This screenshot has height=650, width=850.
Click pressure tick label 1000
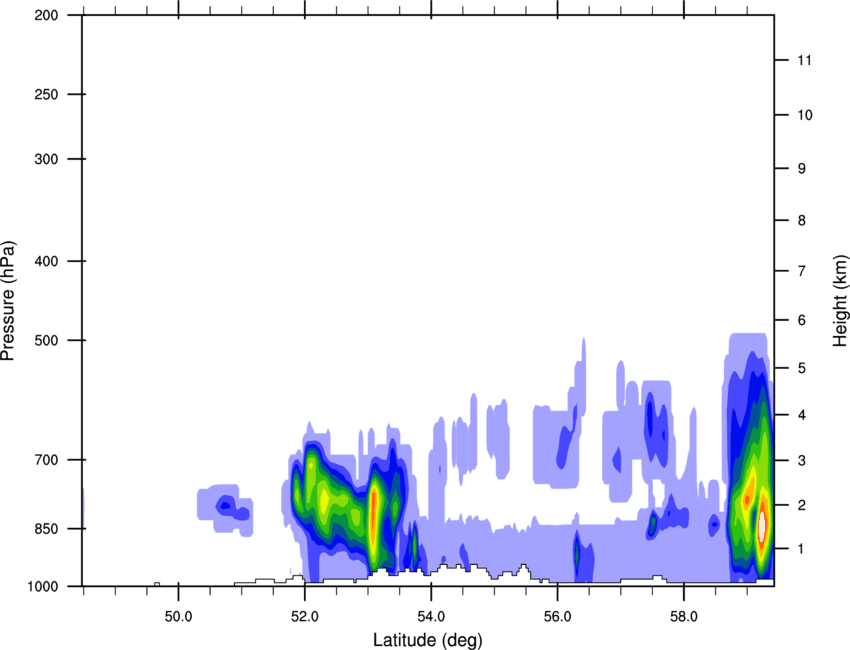[43, 586]
